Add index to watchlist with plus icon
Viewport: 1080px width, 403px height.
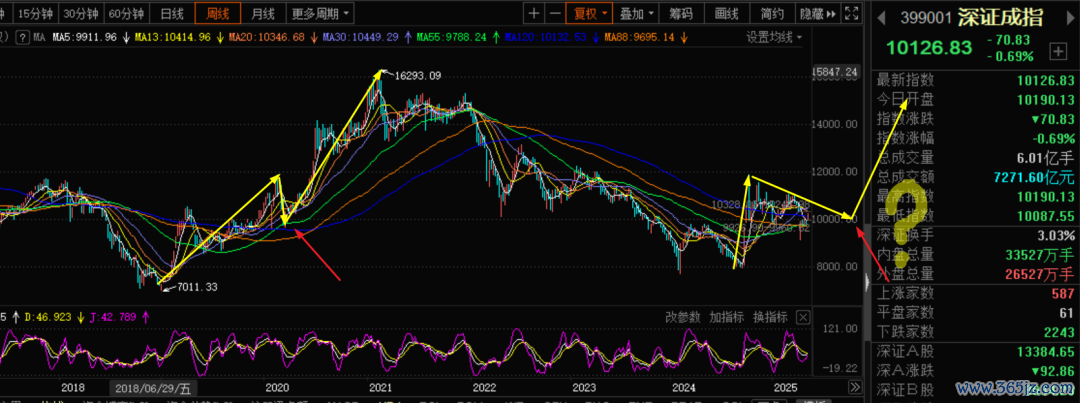(1057, 50)
